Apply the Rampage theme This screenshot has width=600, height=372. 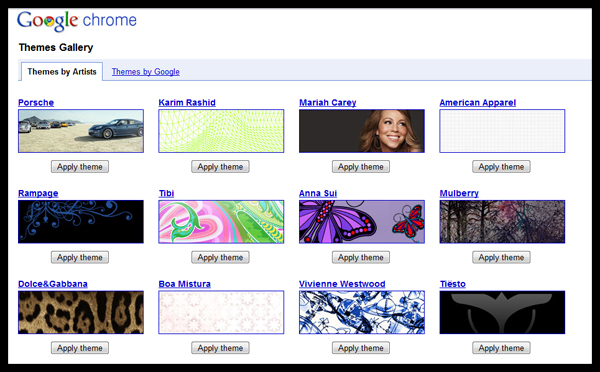[x=80, y=257]
